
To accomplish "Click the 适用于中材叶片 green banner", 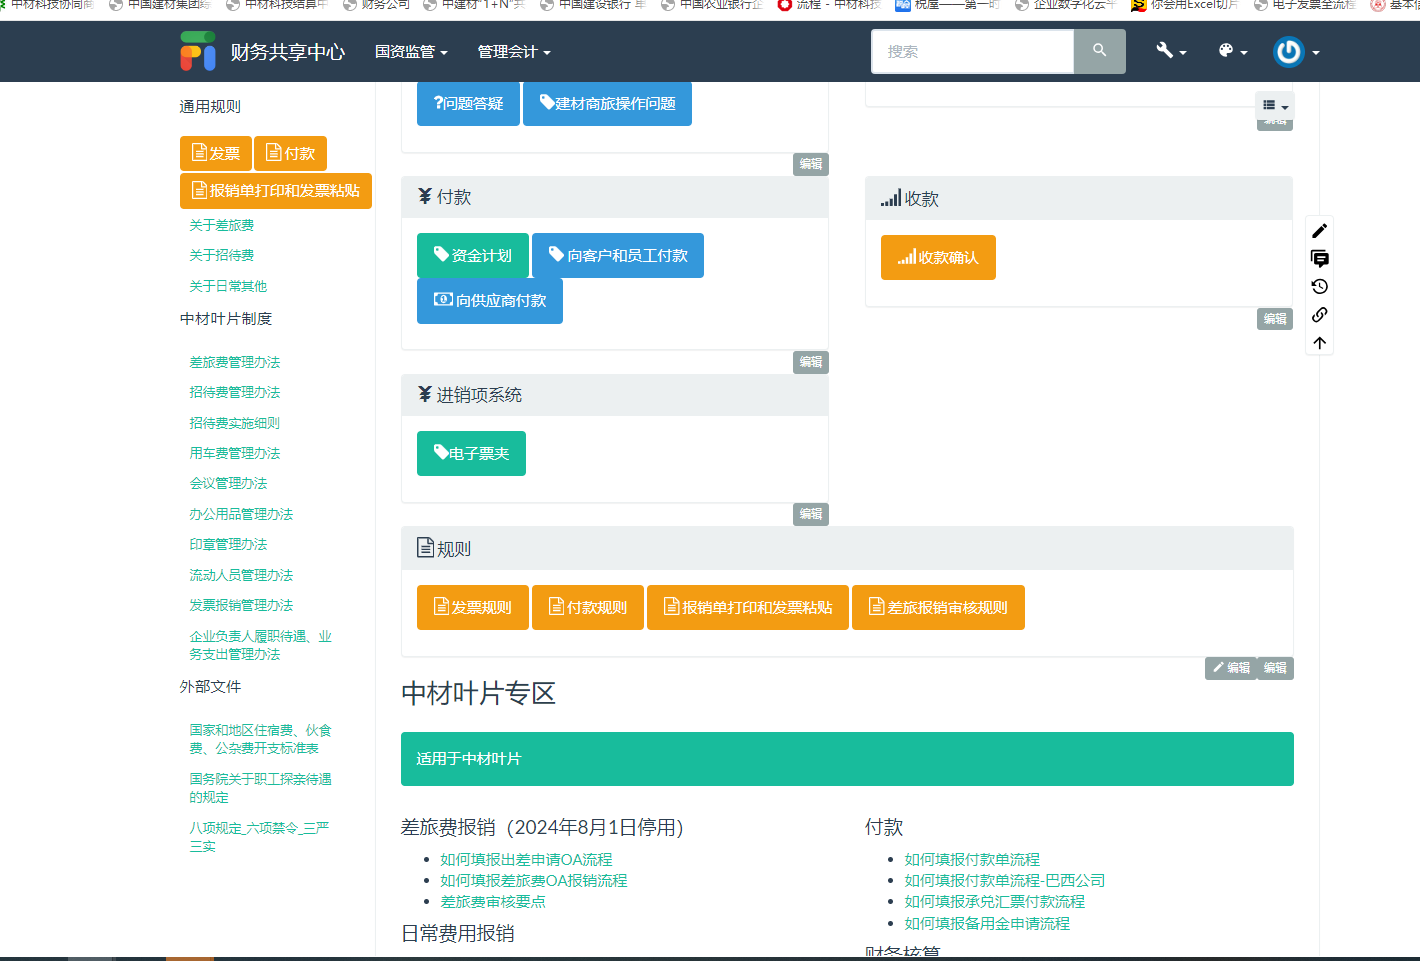I will click(847, 759).
